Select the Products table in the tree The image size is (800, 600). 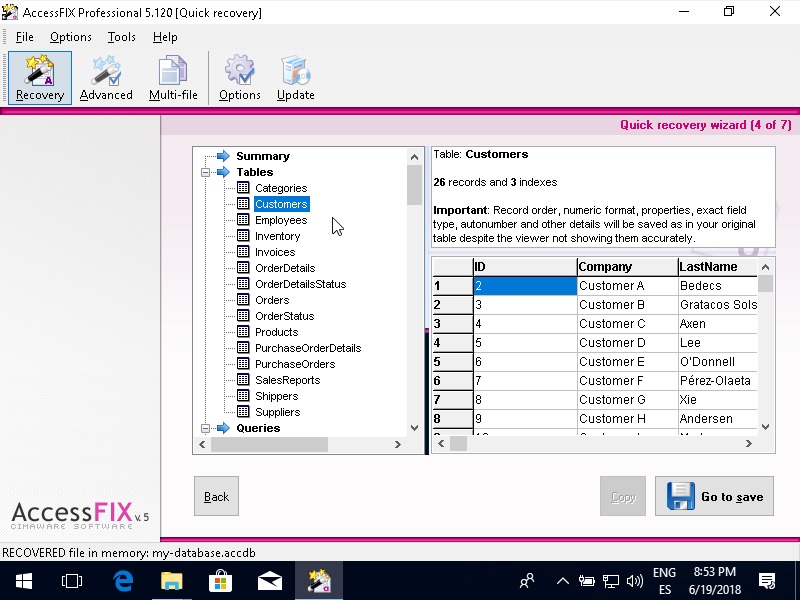[x=276, y=332]
